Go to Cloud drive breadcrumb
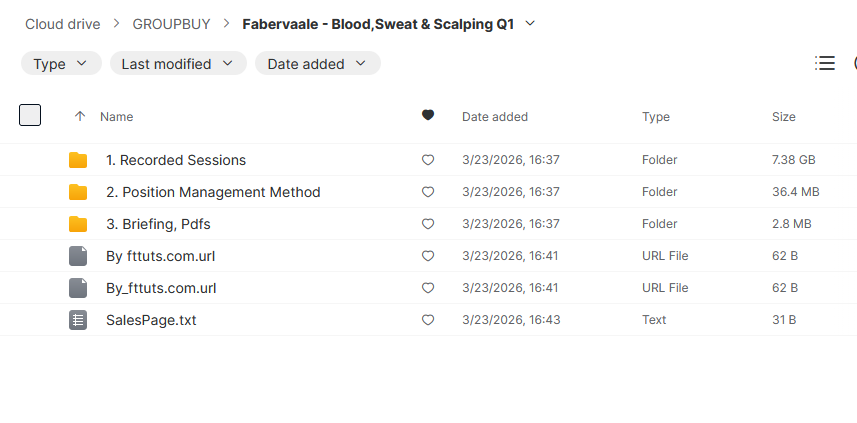Image resolution: width=857 pixels, height=423 pixels. point(66,23)
